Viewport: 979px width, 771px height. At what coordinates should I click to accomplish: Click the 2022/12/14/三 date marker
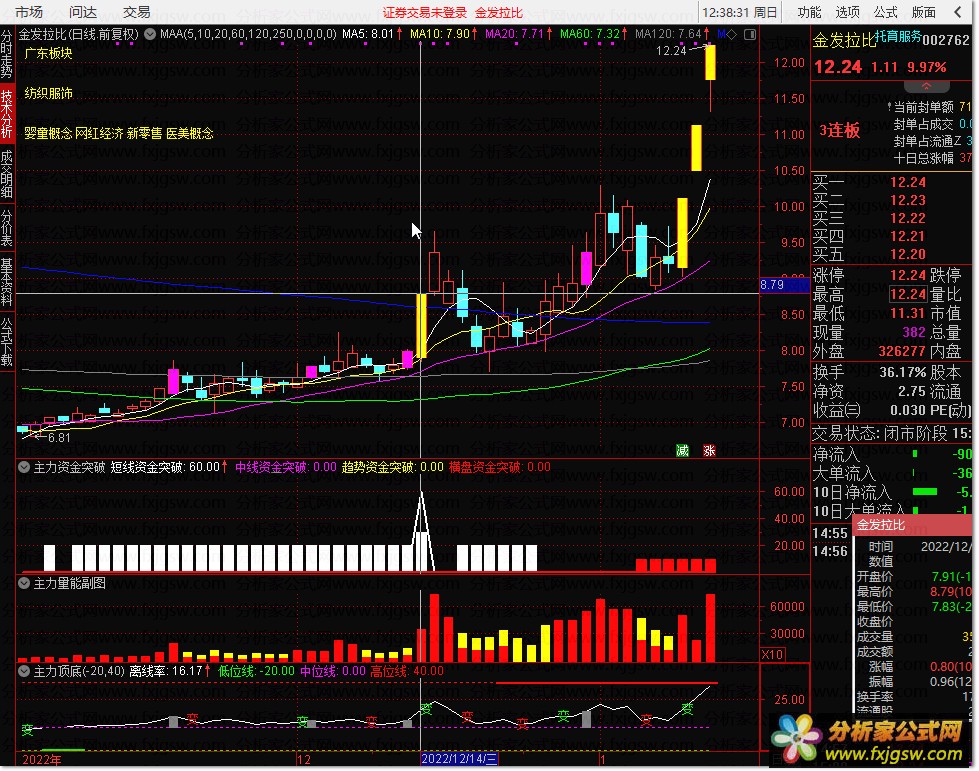(x=460, y=759)
